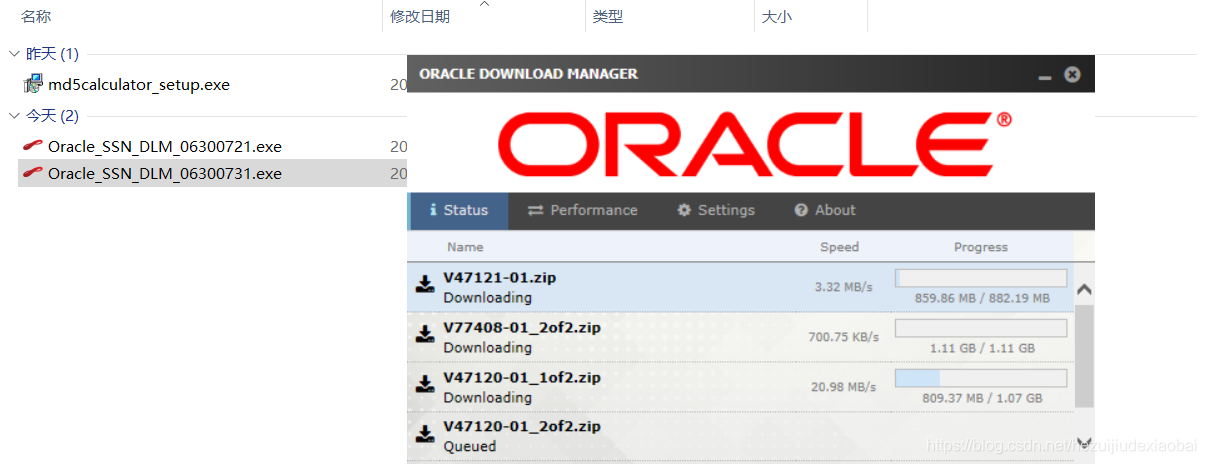
Task: Click the Downloading status of V47121-01.zip
Action: [x=488, y=298]
